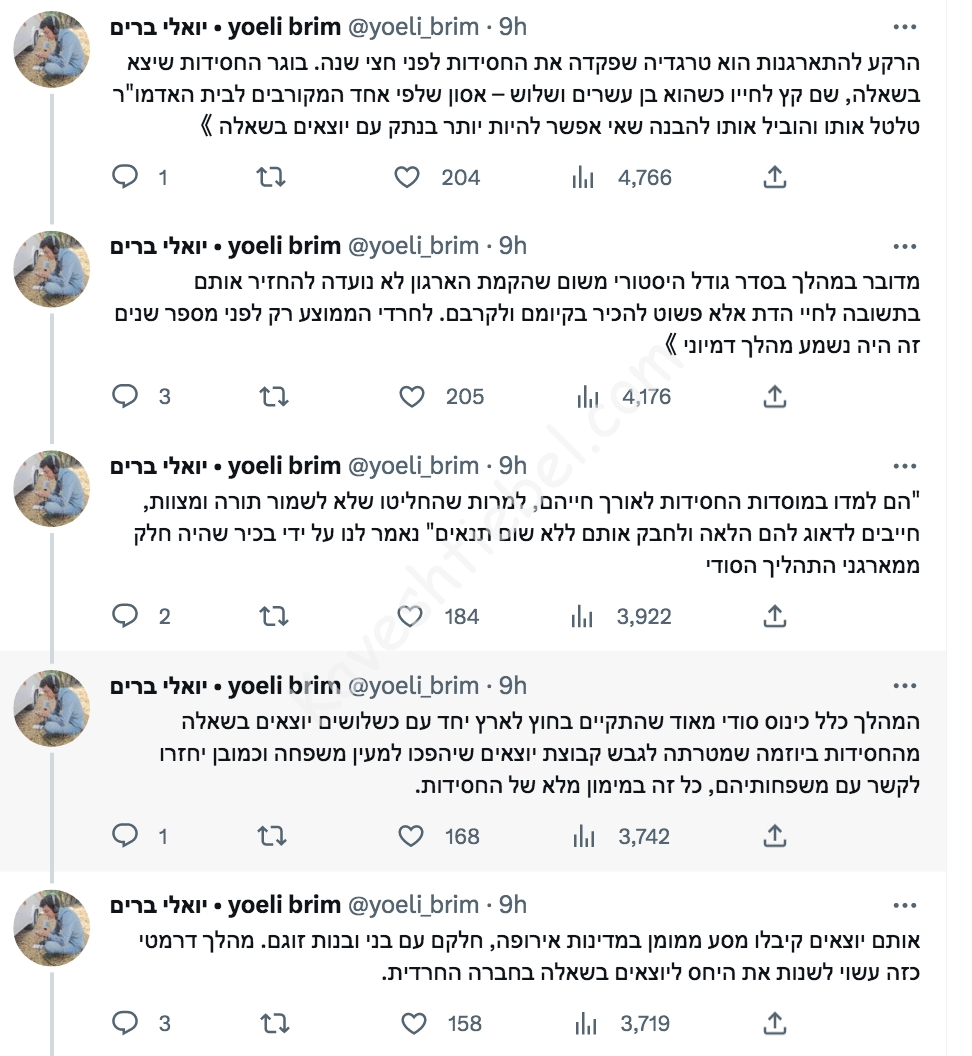Like the tweet showing 184 likes
The height and width of the screenshot is (1056, 972).
tap(408, 616)
